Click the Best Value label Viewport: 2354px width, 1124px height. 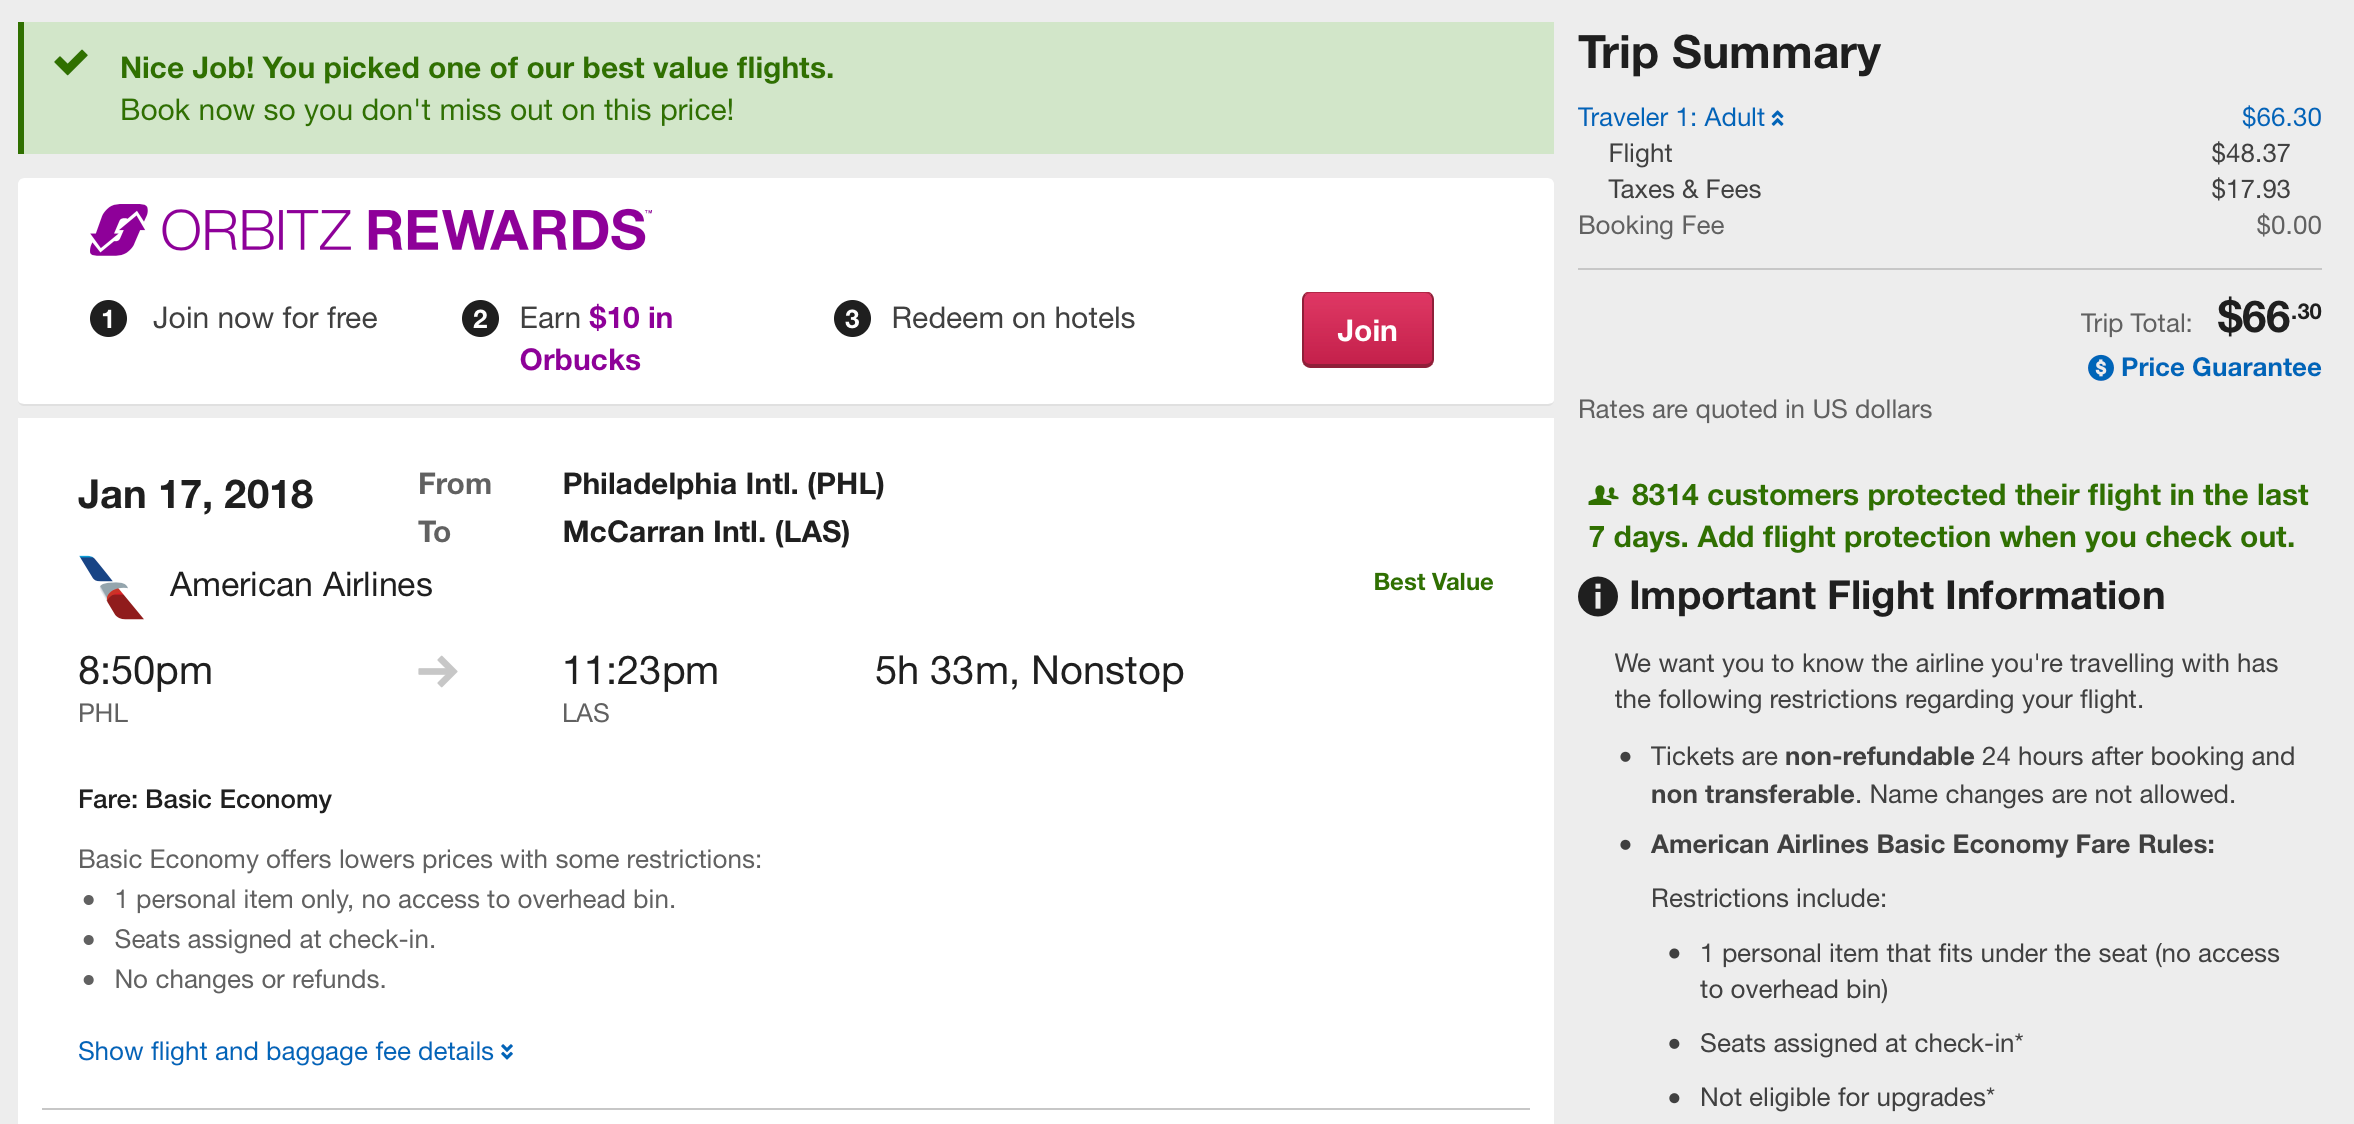click(x=1433, y=582)
